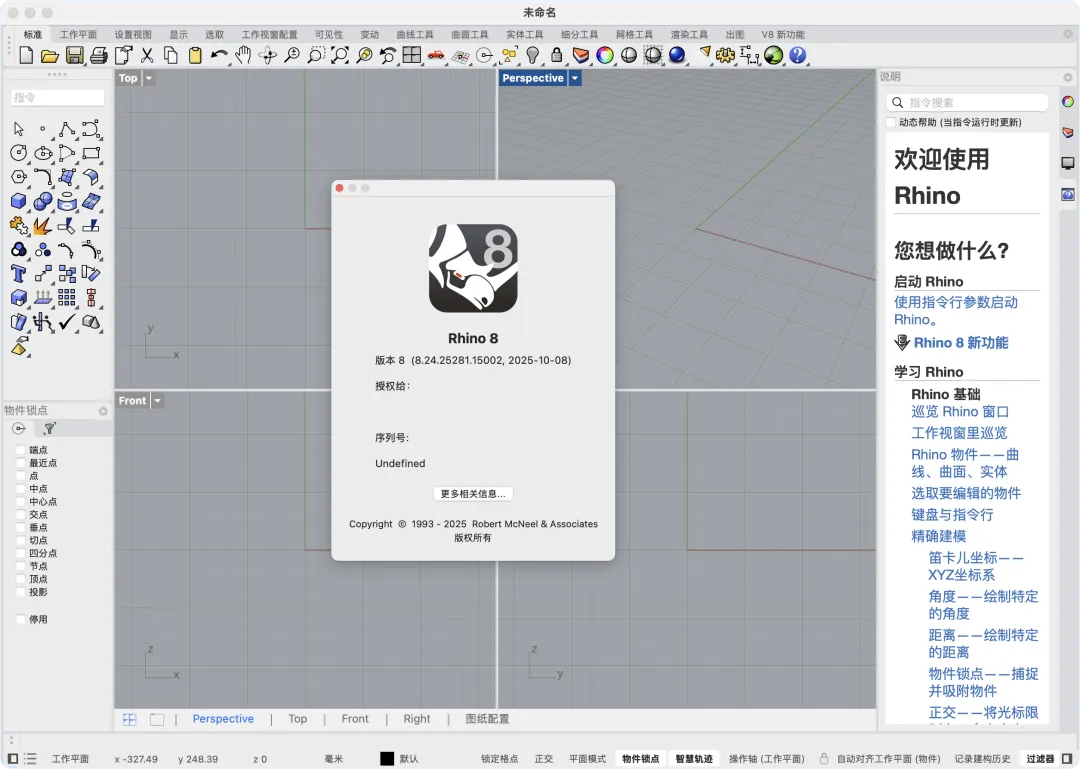Click the Explode orange burst tool
1080x769 pixels.
(x=43, y=225)
